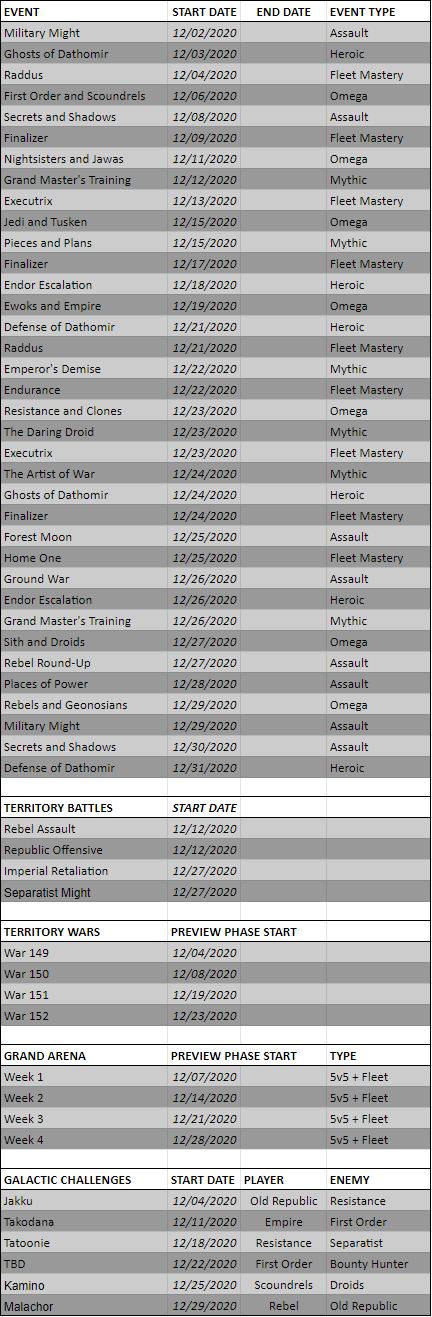Select The Daring Droid row name
432x1317 pixels.
coord(84,432)
